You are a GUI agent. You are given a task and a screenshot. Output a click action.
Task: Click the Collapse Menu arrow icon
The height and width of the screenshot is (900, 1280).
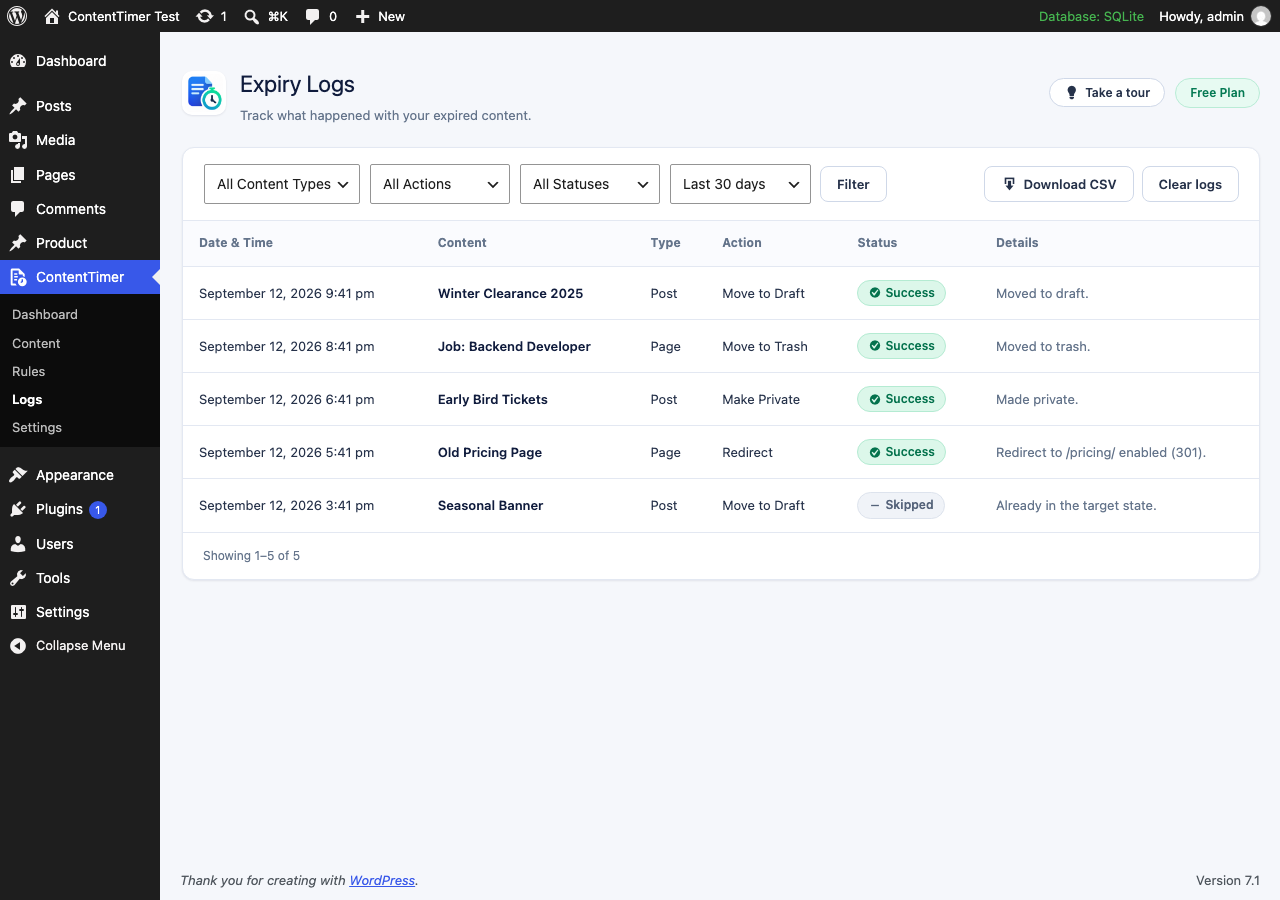click(18, 646)
